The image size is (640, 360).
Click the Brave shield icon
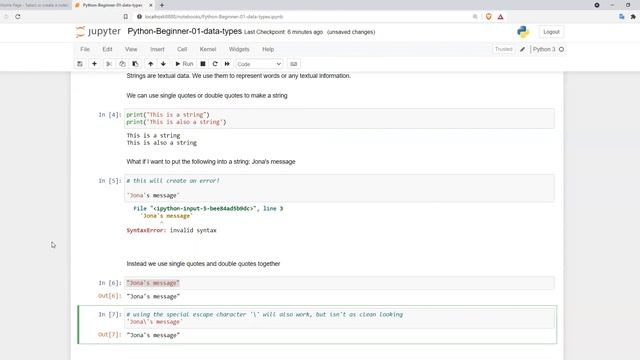coord(489,17)
